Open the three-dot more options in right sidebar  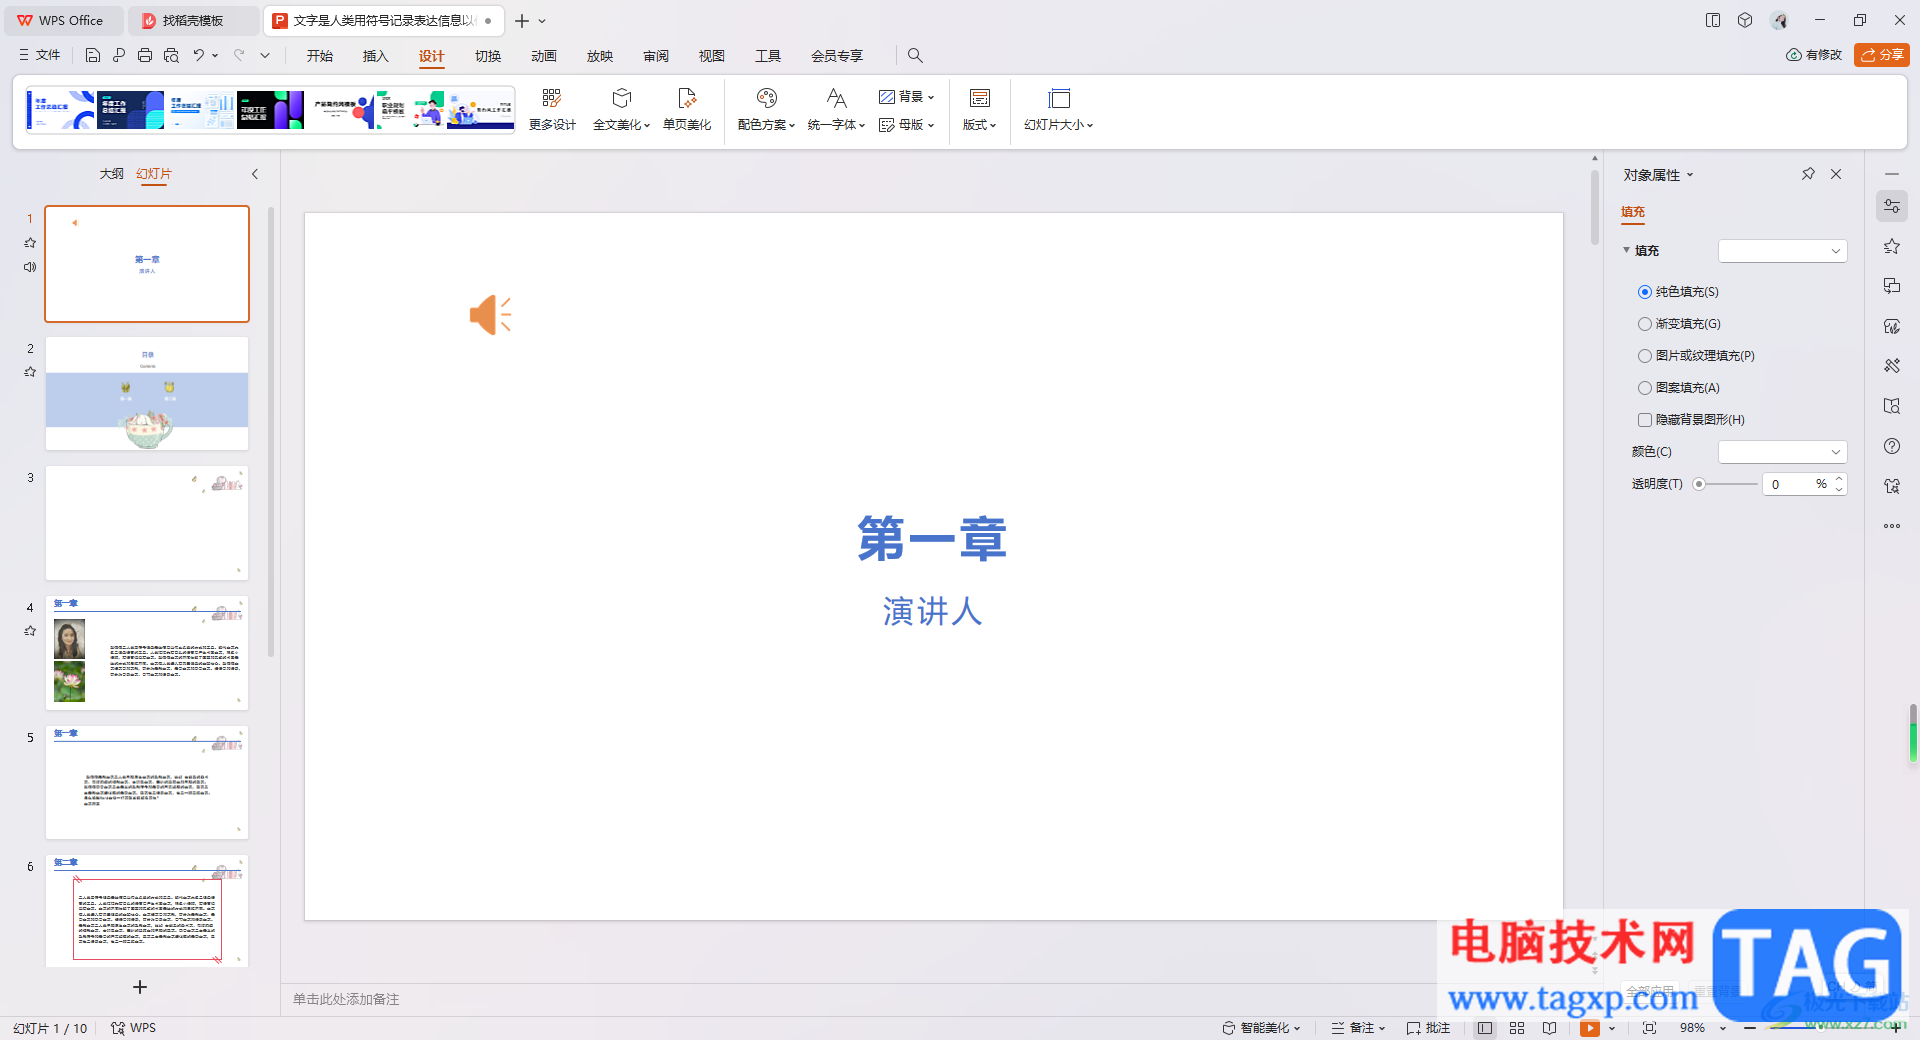(x=1892, y=526)
